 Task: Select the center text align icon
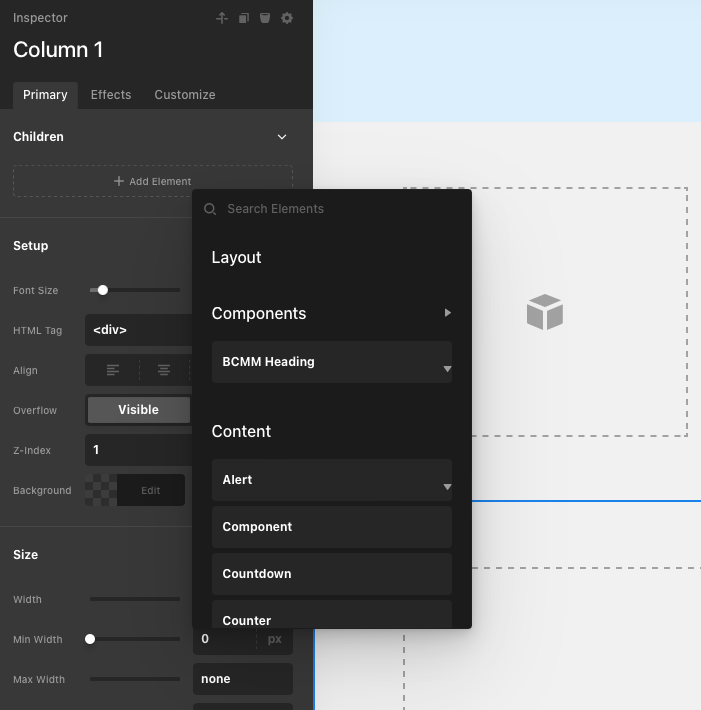pyautogui.click(x=163, y=370)
